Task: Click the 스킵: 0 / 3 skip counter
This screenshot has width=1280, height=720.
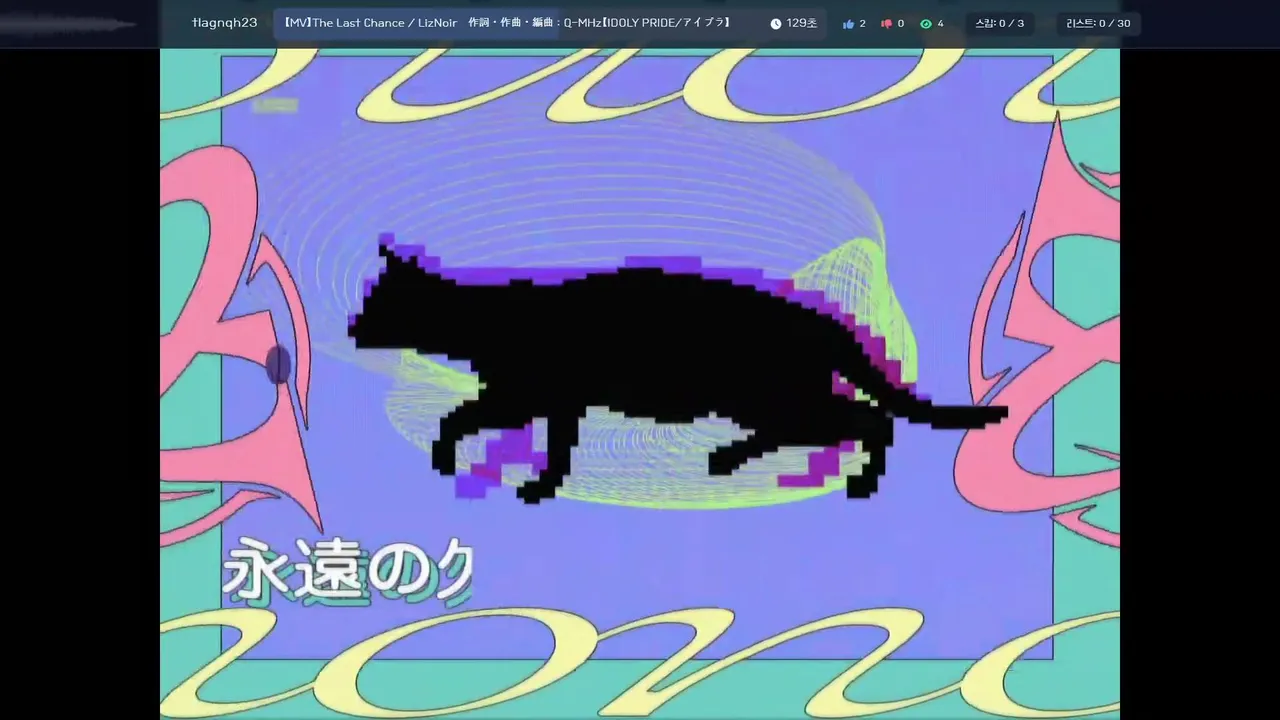Action: 999,23
